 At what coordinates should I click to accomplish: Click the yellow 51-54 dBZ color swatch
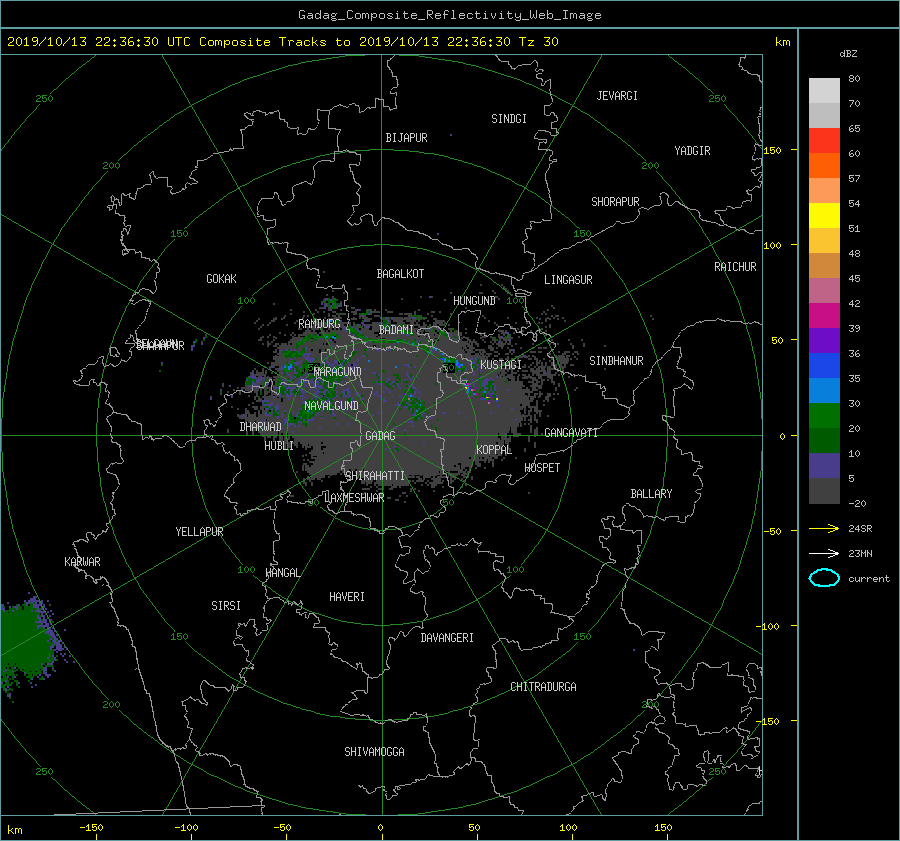824,215
